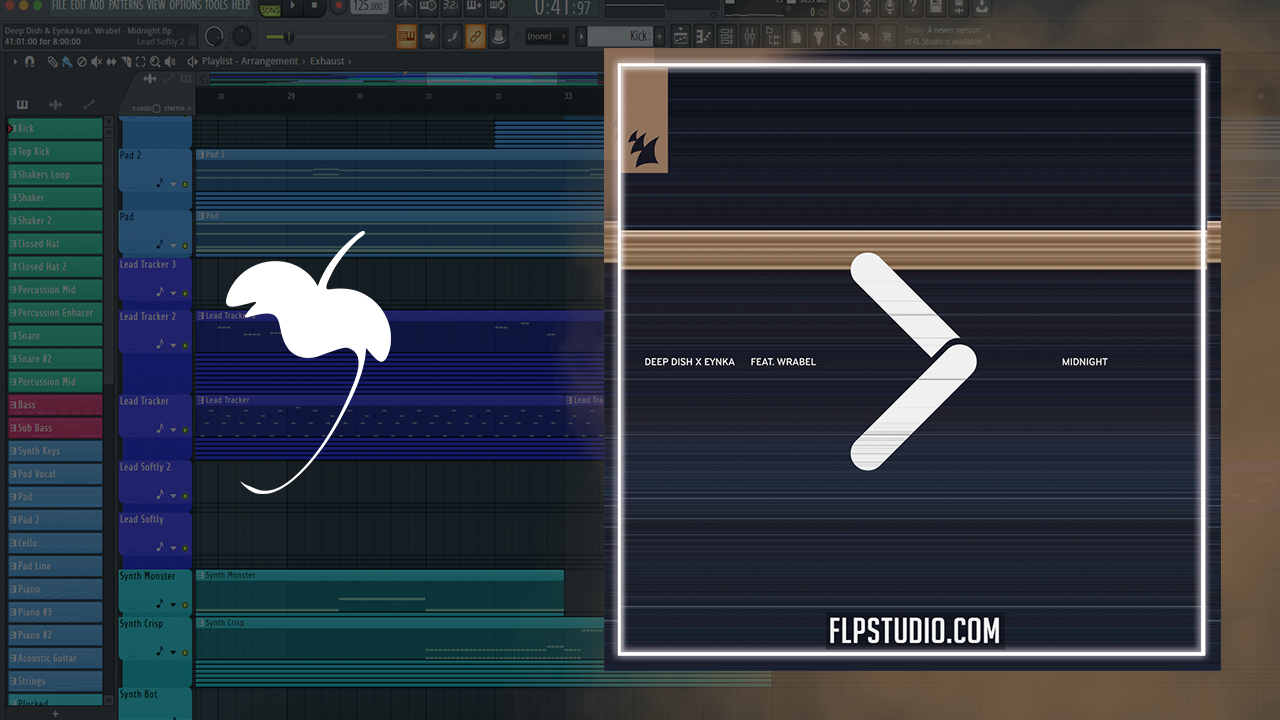
Task: Open the Browser tree icon
Action: (773, 37)
